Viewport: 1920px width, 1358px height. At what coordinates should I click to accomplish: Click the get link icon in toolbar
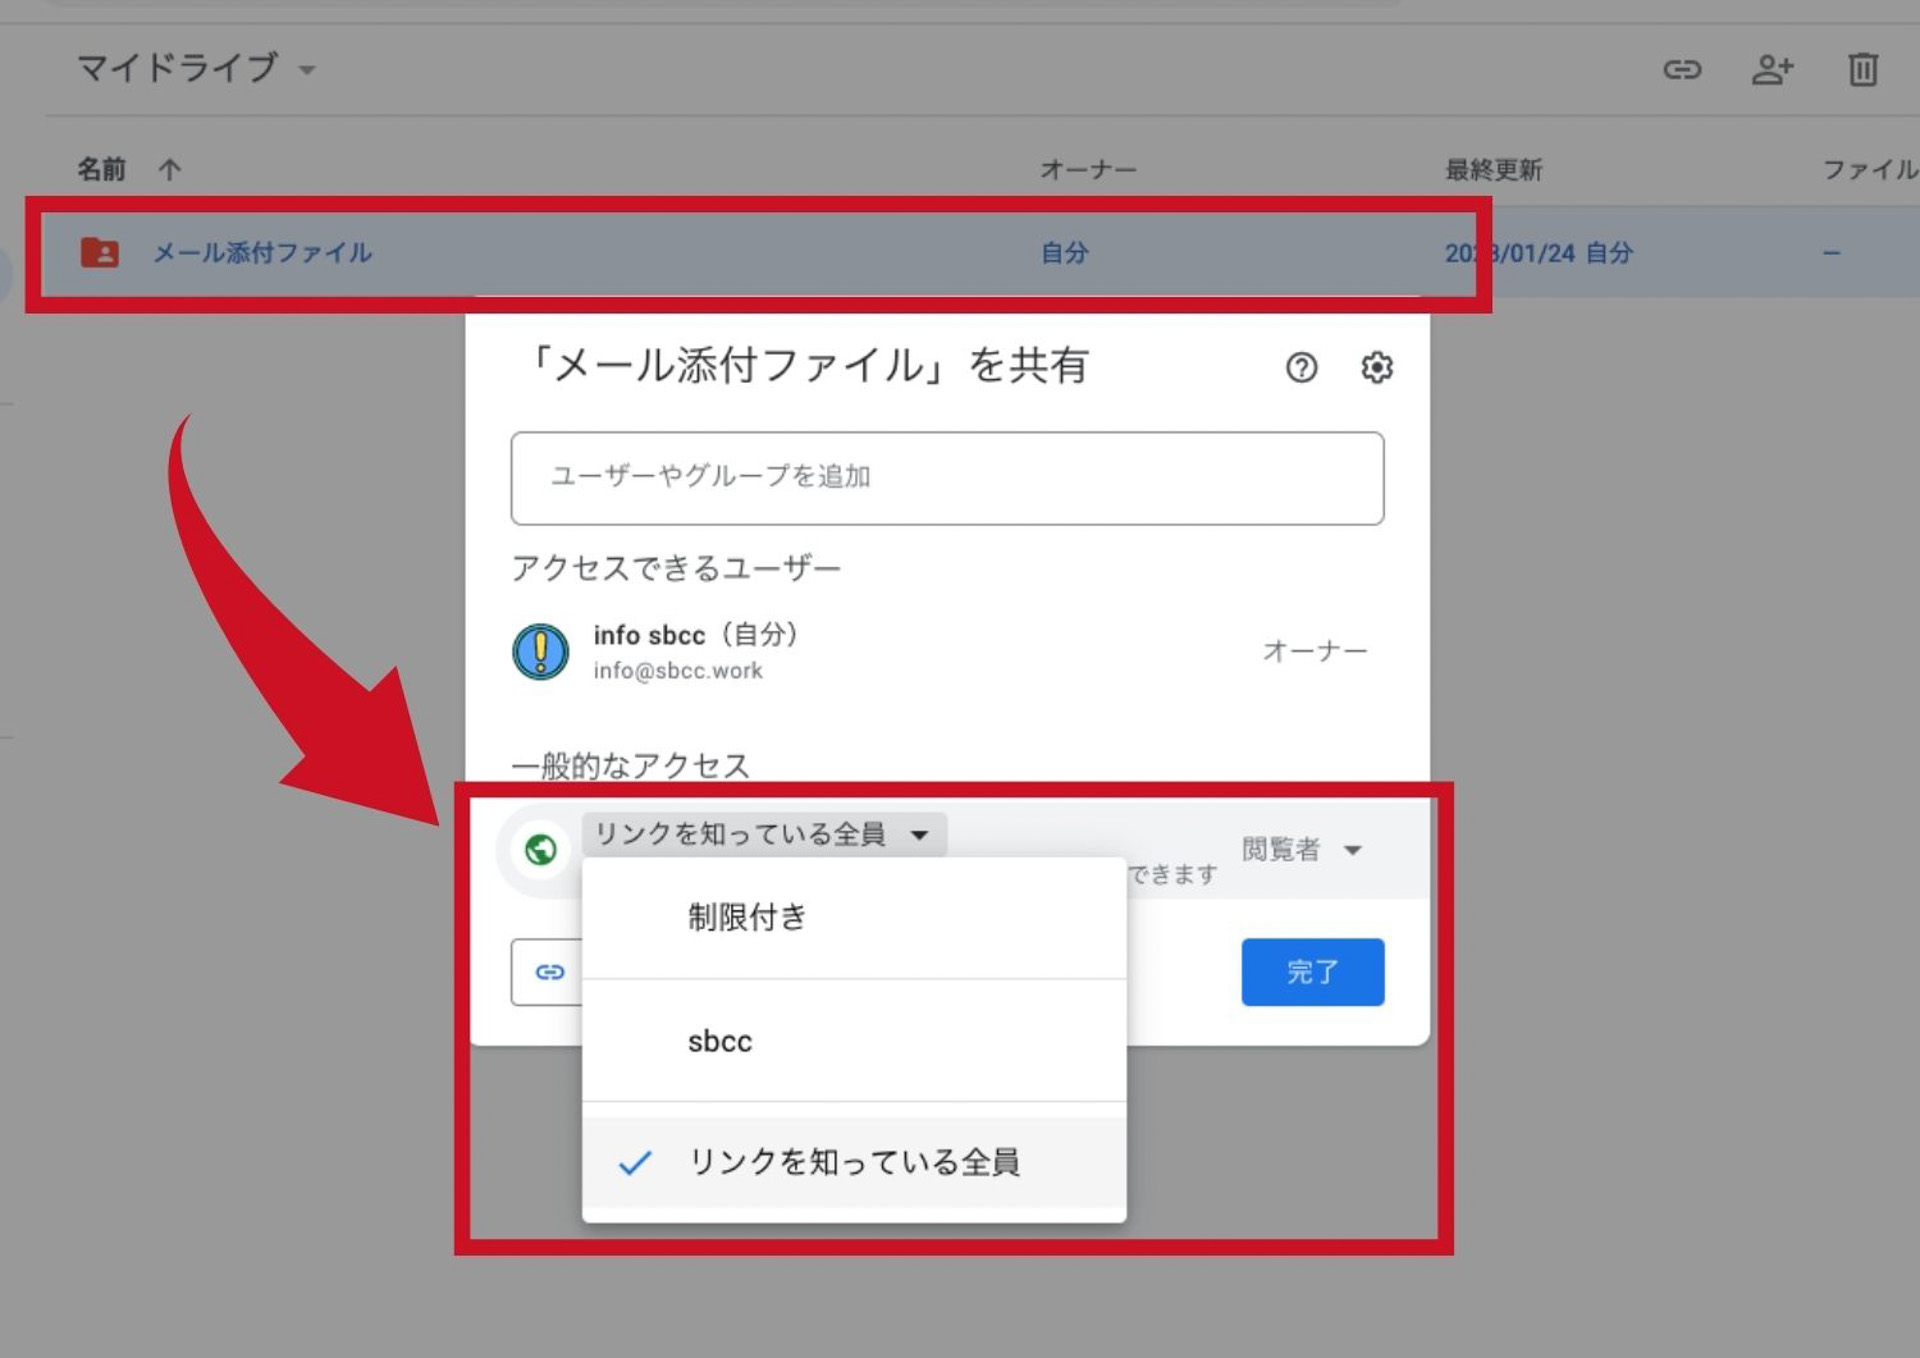tap(1681, 70)
